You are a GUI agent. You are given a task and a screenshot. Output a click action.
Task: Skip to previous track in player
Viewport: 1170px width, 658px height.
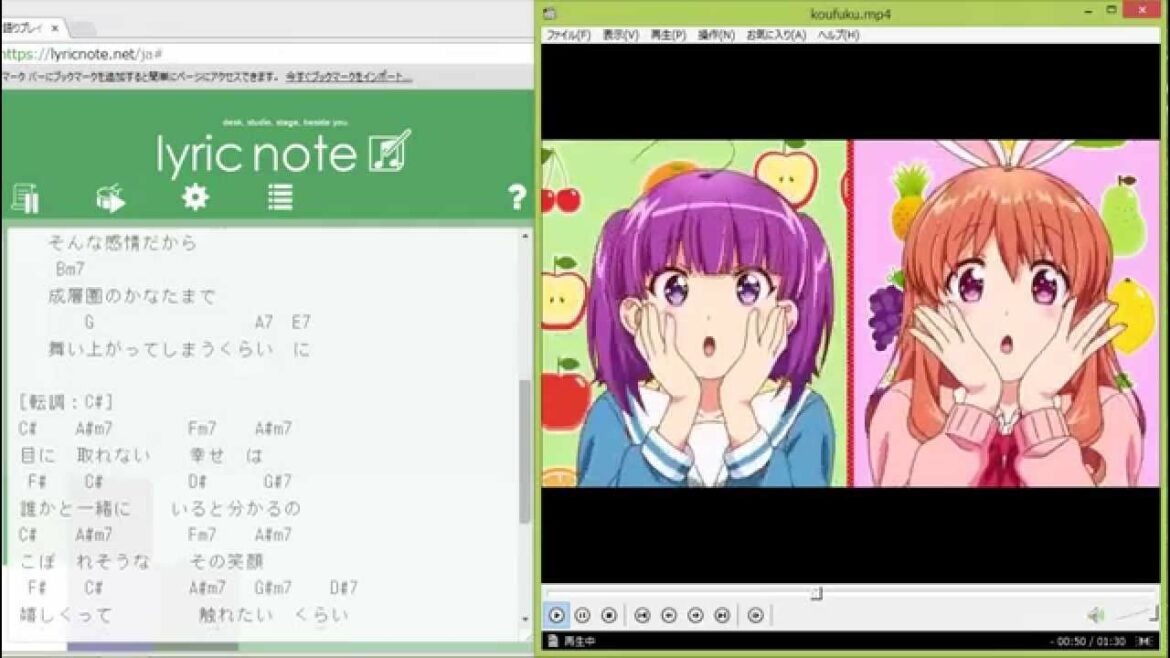(642, 615)
